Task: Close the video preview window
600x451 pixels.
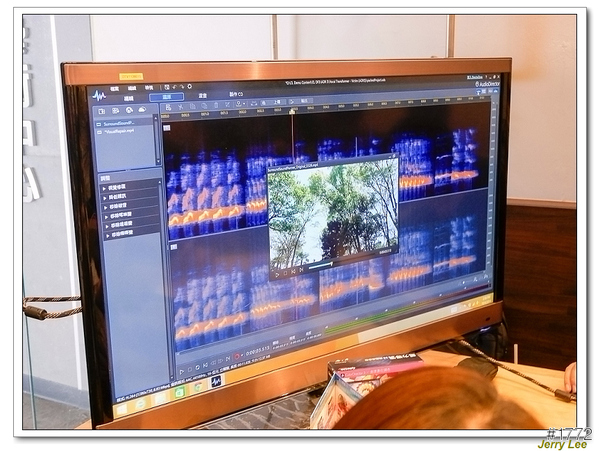Action: point(393,156)
